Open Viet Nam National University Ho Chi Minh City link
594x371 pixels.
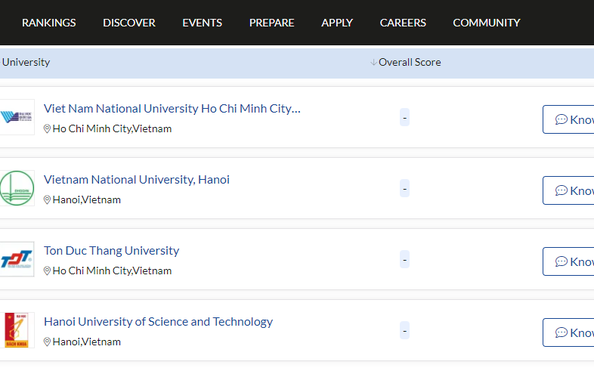[172, 109]
